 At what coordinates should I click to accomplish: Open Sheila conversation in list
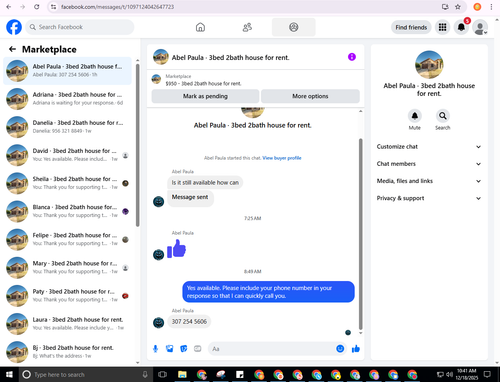(x=67, y=183)
